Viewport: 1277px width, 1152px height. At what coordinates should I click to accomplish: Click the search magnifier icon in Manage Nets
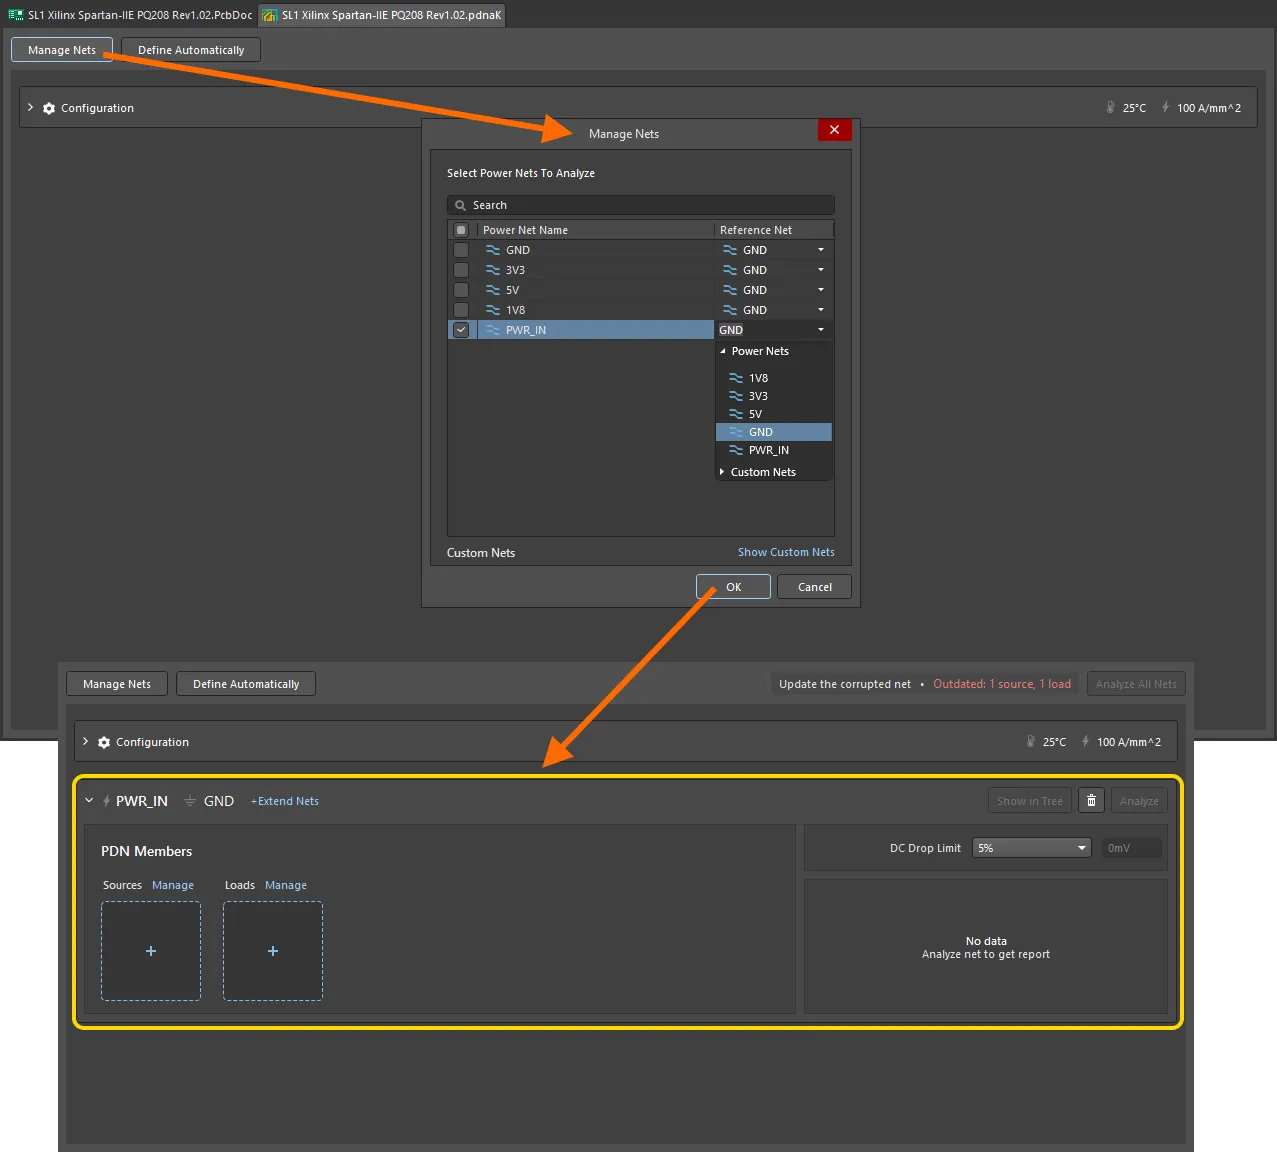click(x=461, y=205)
